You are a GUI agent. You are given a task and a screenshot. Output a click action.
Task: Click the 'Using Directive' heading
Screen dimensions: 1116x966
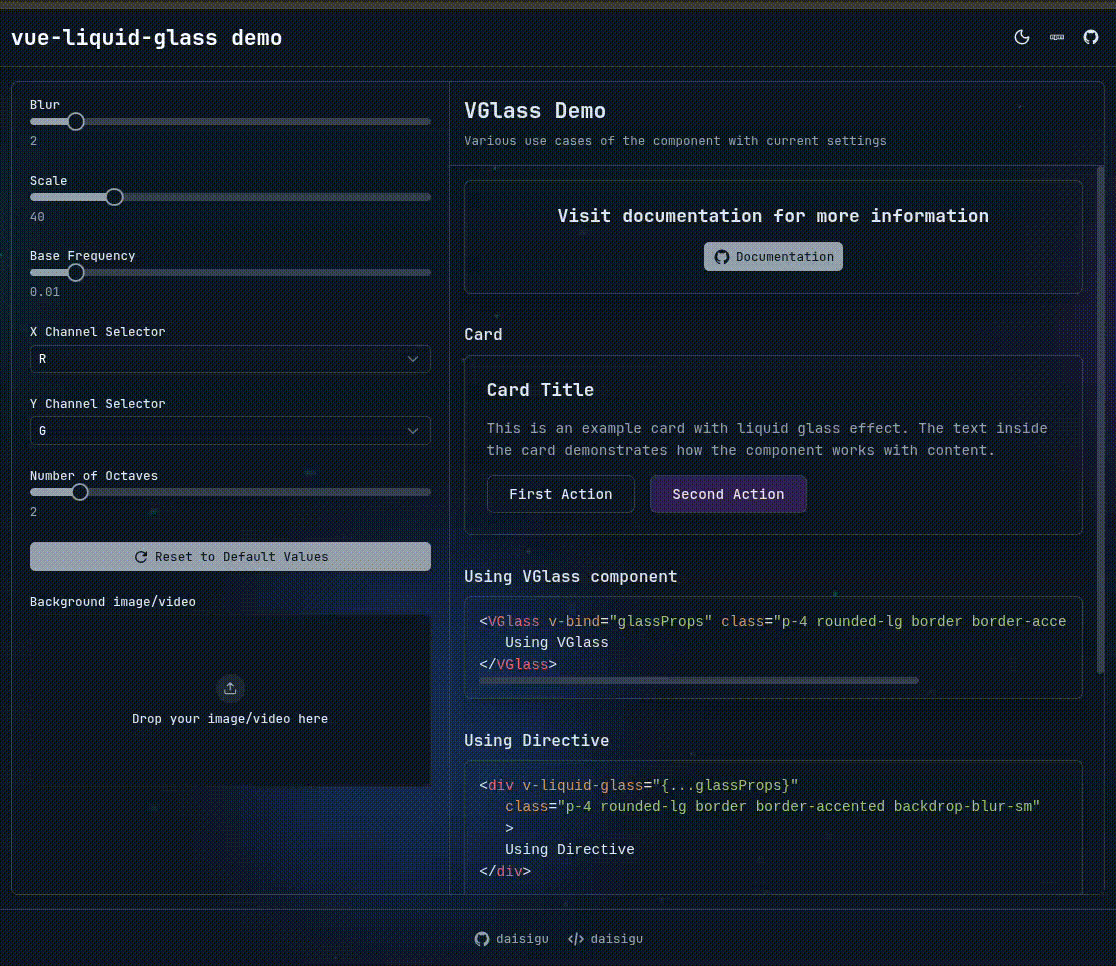536,740
